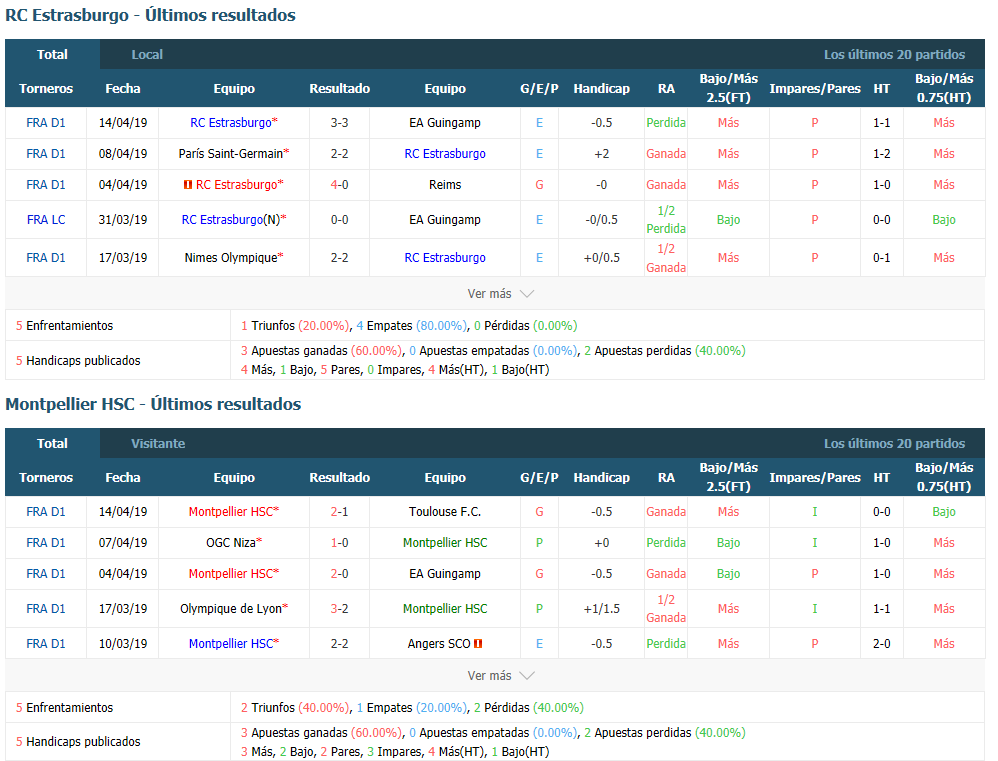This screenshot has width=998, height=761.
Task: Open Los últimos 20 partidos in Montpellier section
Action: click(x=894, y=443)
